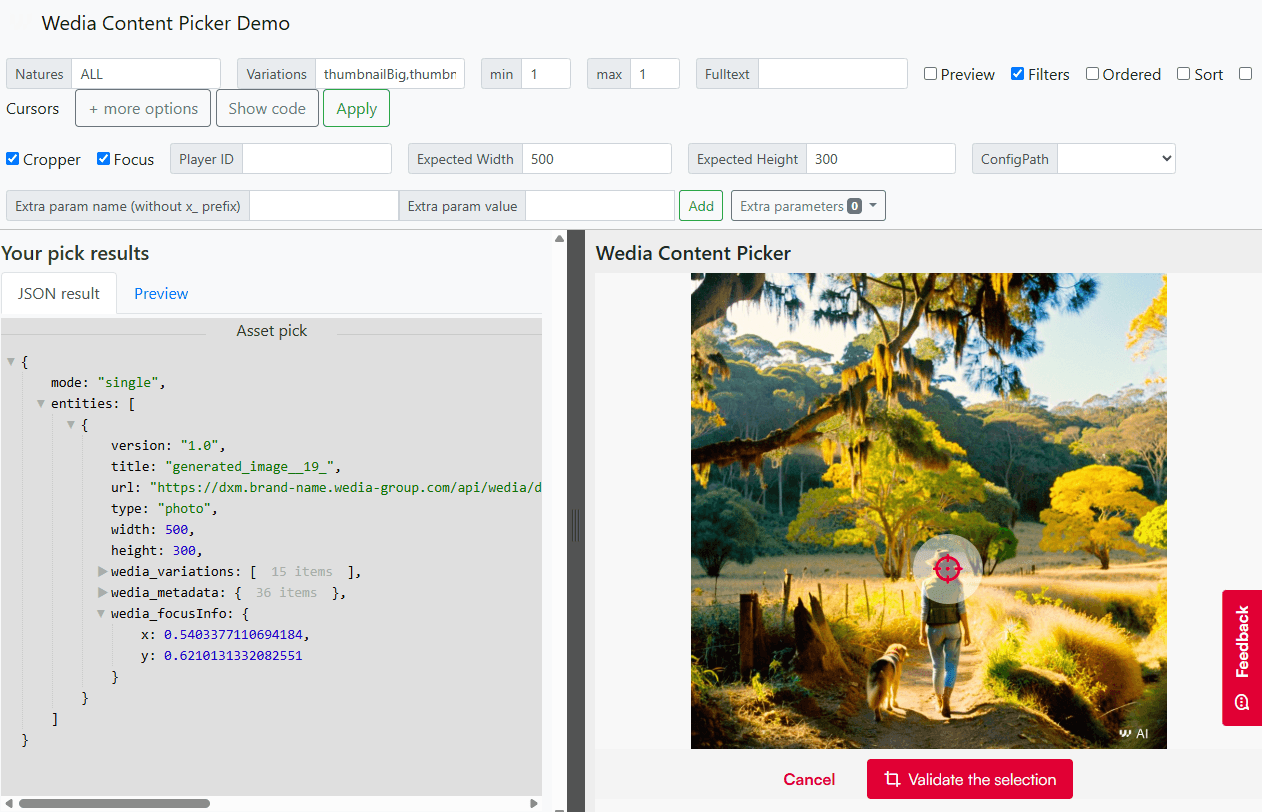Expand the wedia_variations node
1262x812 pixels.
click(x=102, y=571)
